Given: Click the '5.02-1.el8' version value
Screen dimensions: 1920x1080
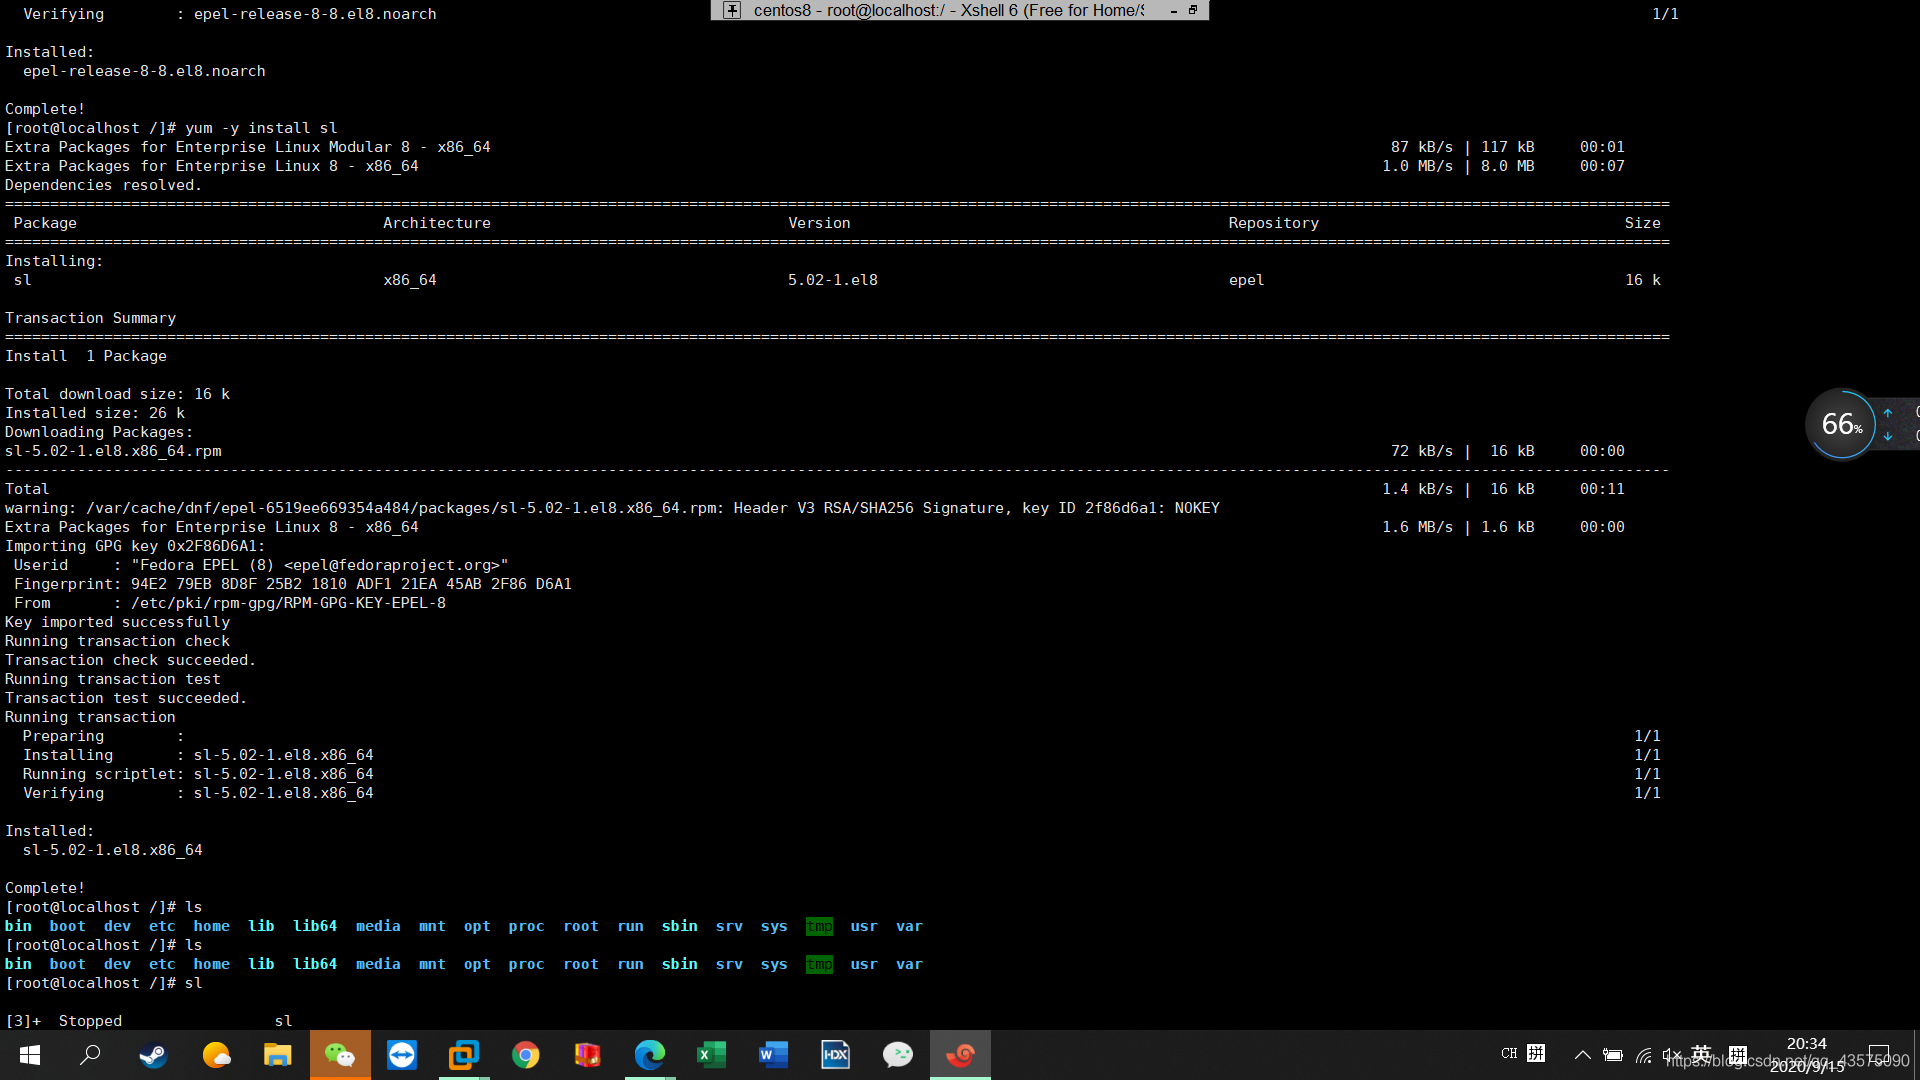Looking at the screenshot, I should 833,280.
